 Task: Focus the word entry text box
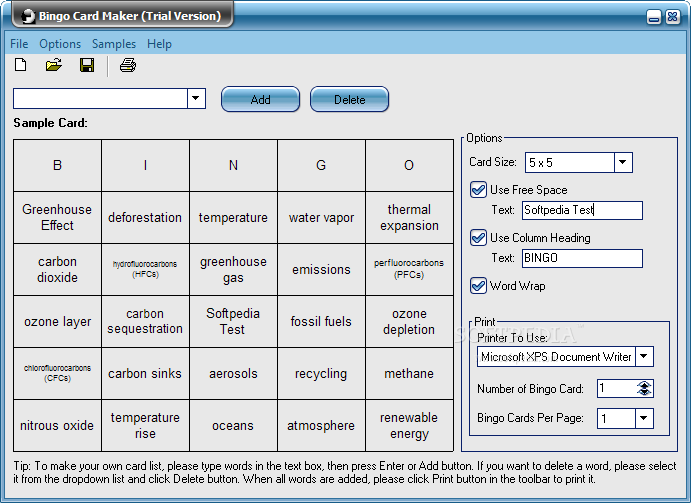coord(100,98)
